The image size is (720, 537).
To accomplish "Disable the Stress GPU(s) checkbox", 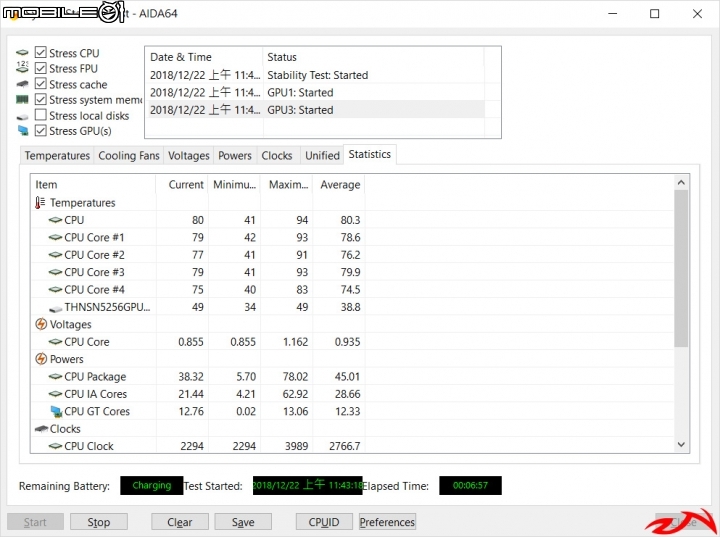I will [x=41, y=130].
